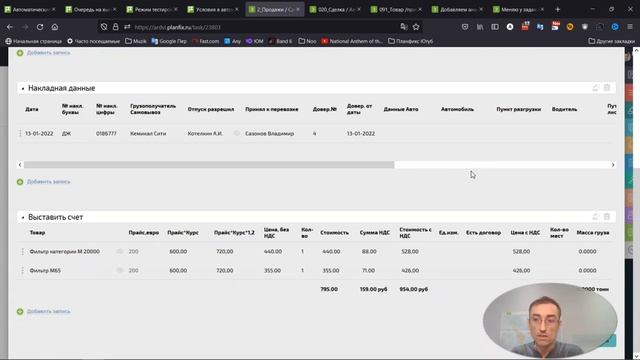Click the presenter webcam video bubble
This screenshot has width=640, height=360.
pyautogui.click(x=550, y=320)
